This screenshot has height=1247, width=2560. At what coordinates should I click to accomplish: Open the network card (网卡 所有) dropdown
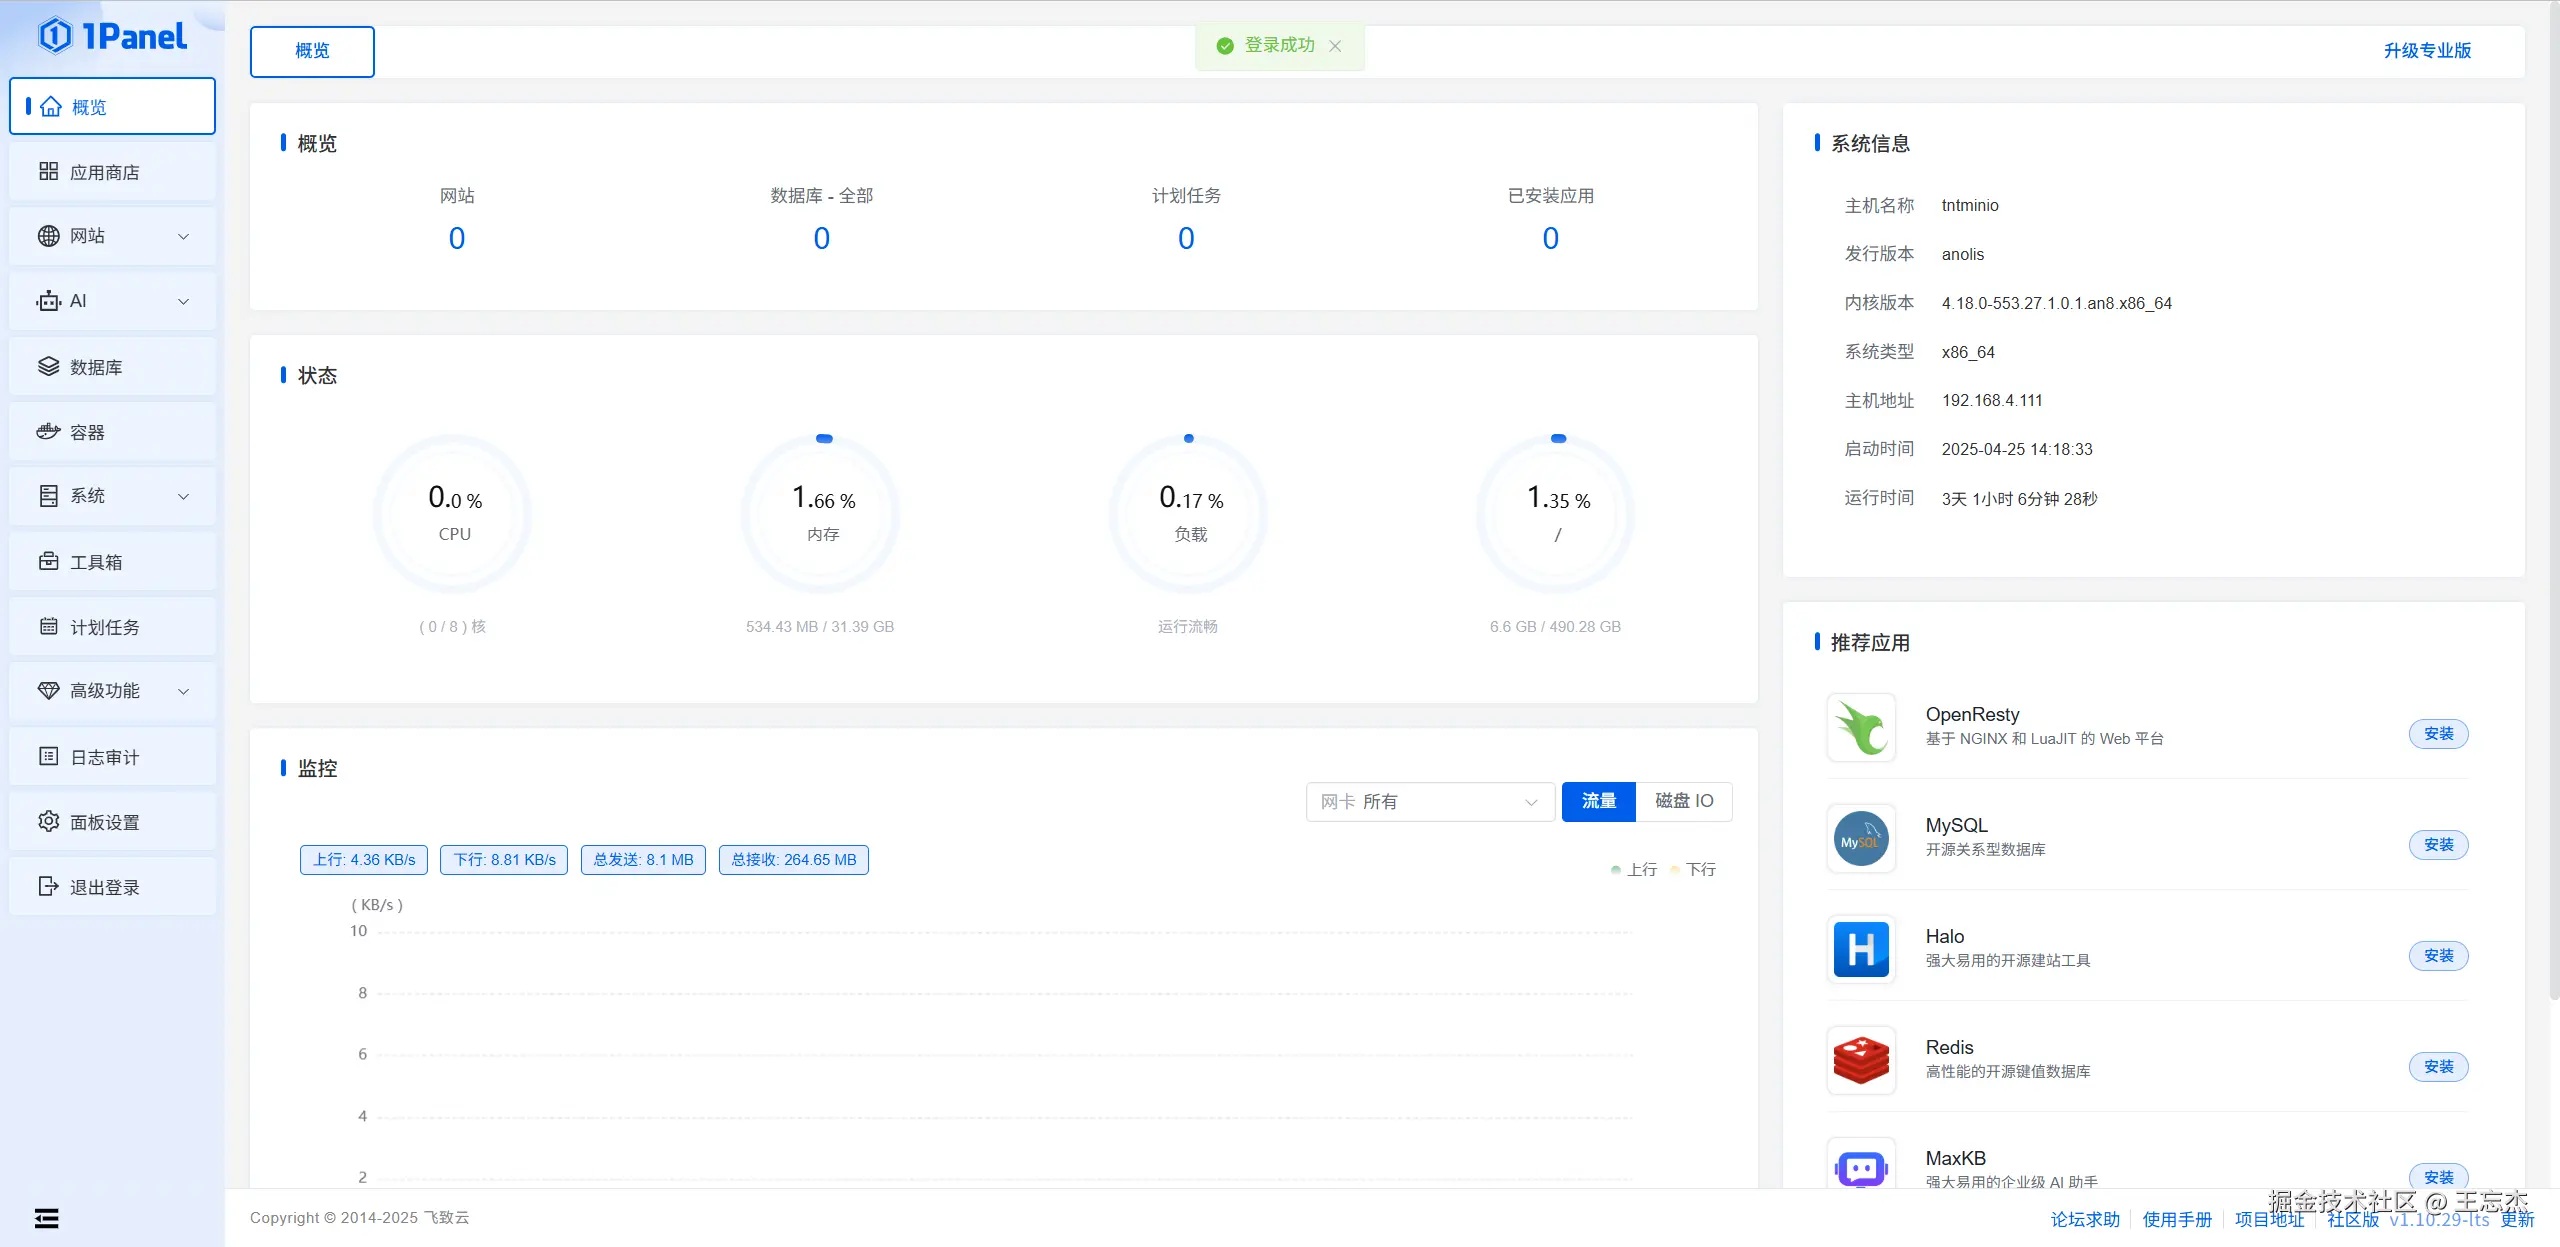[1429, 802]
